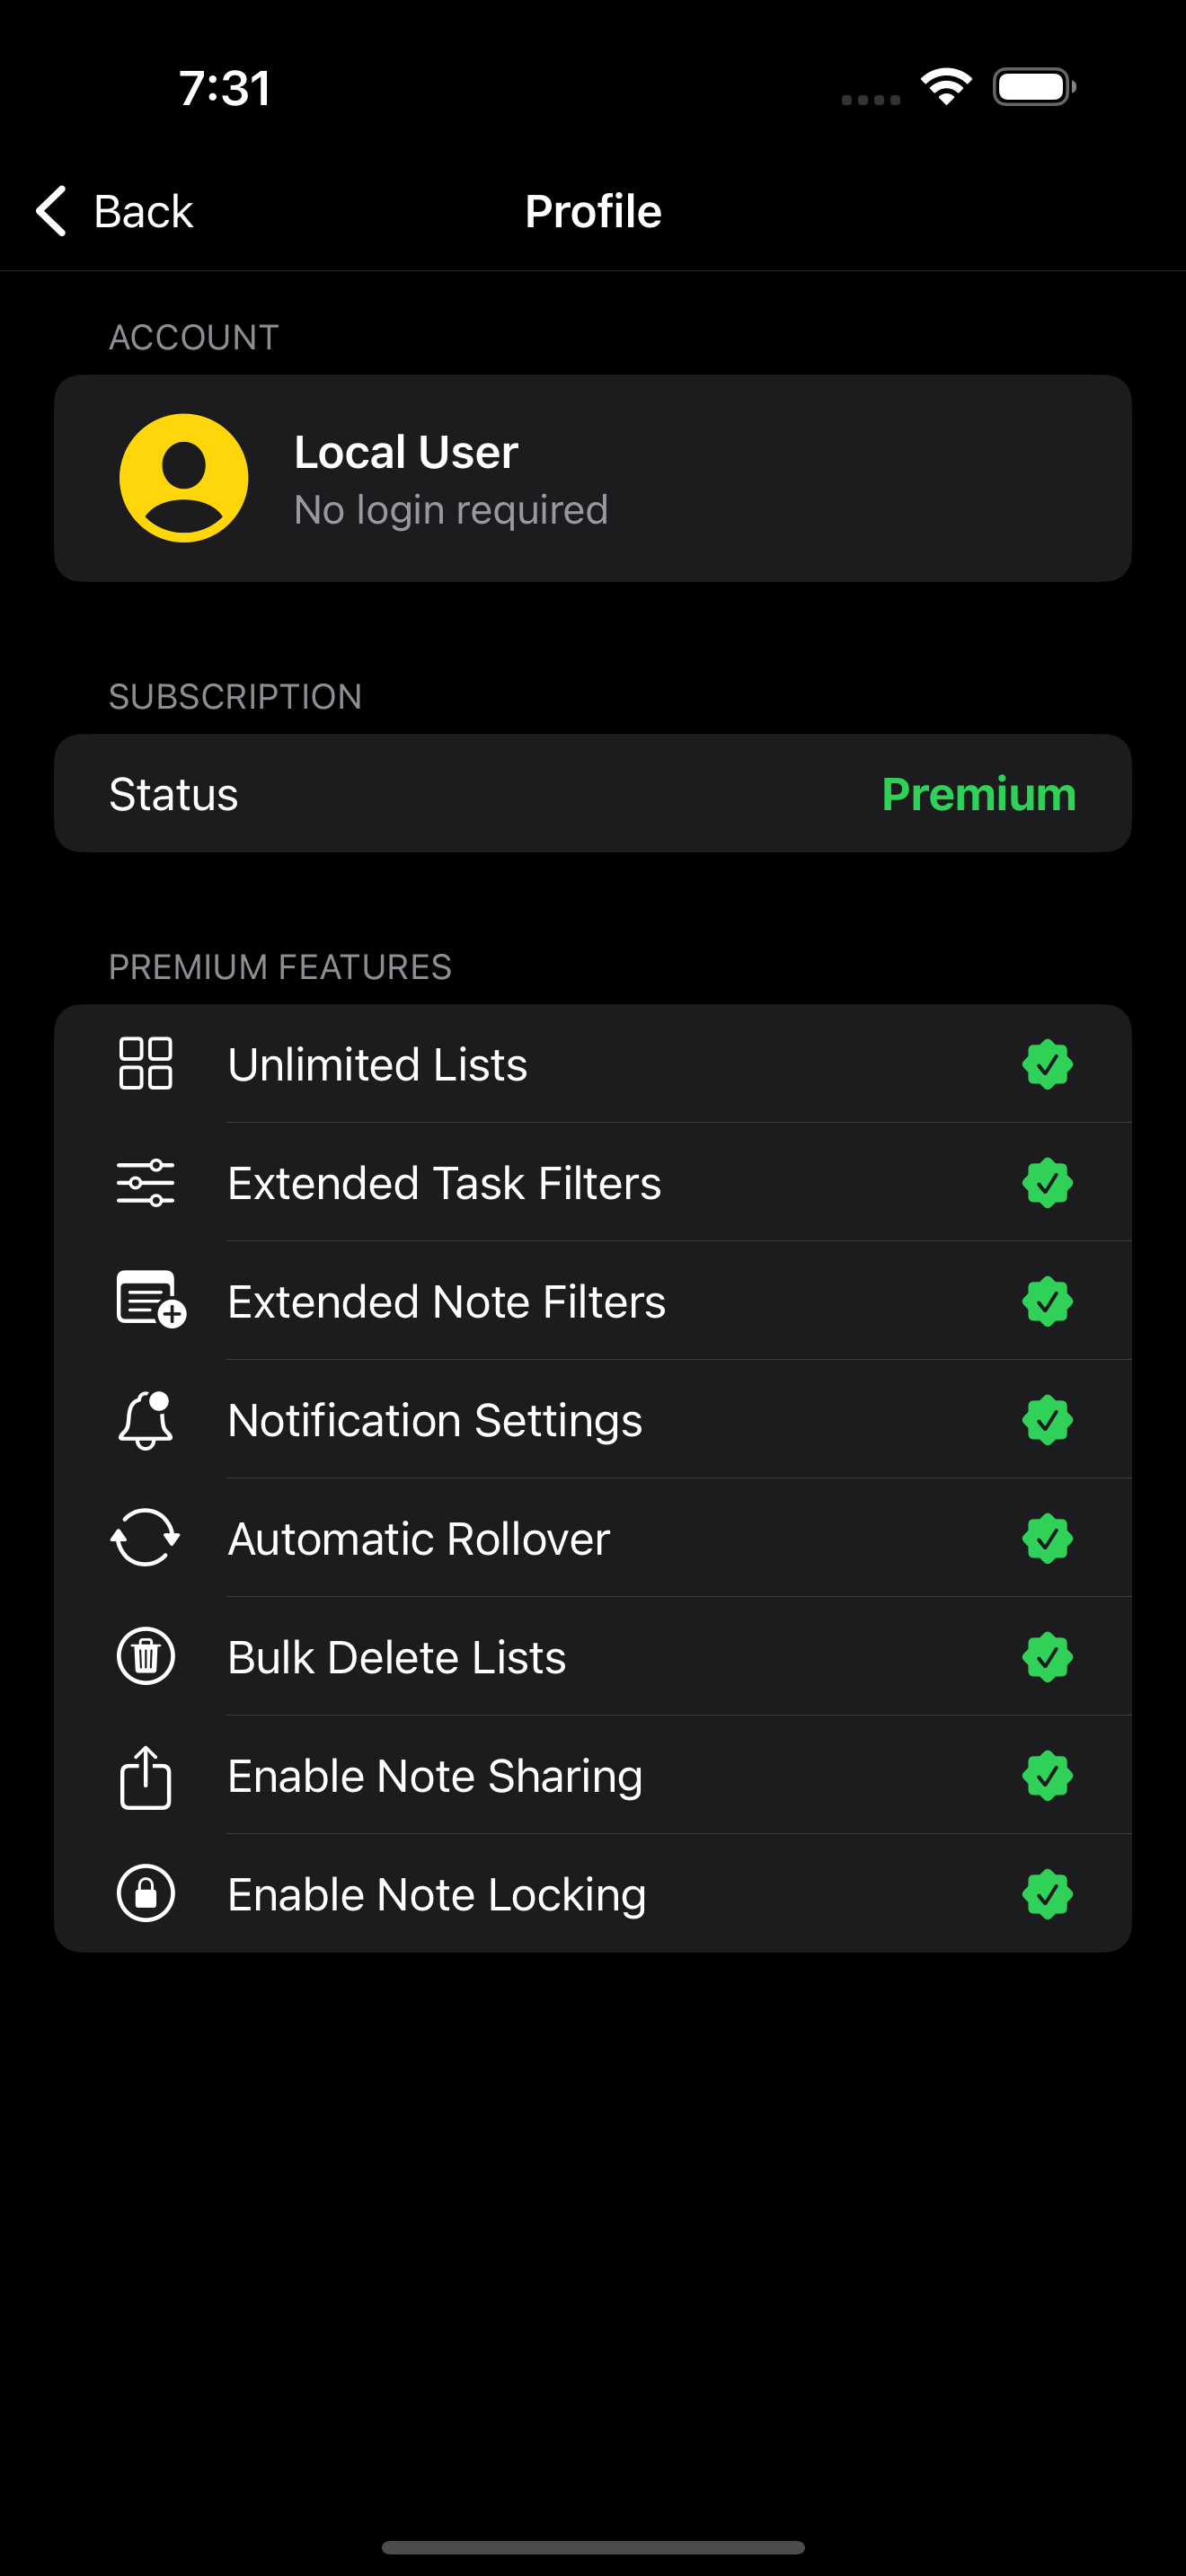Tap the yellow Local User avatar

[x=184, y=478]
